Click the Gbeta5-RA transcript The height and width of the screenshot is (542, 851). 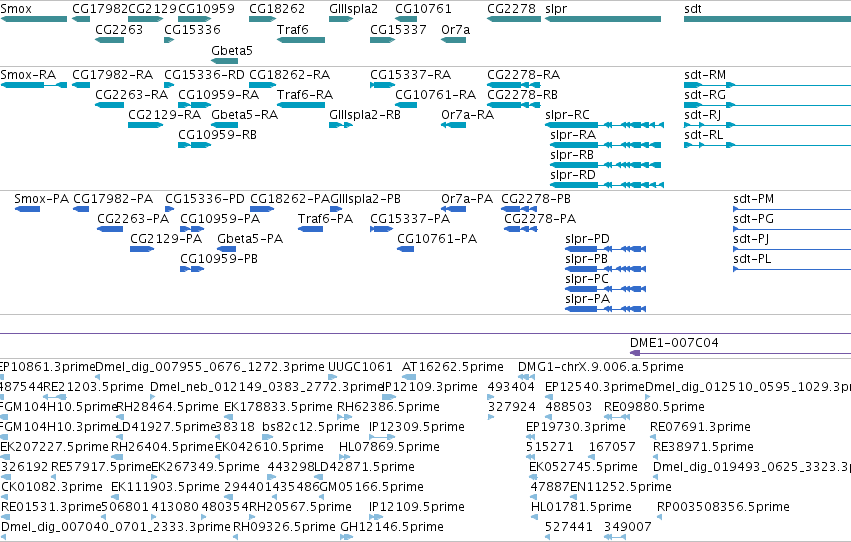pos(224,125)
